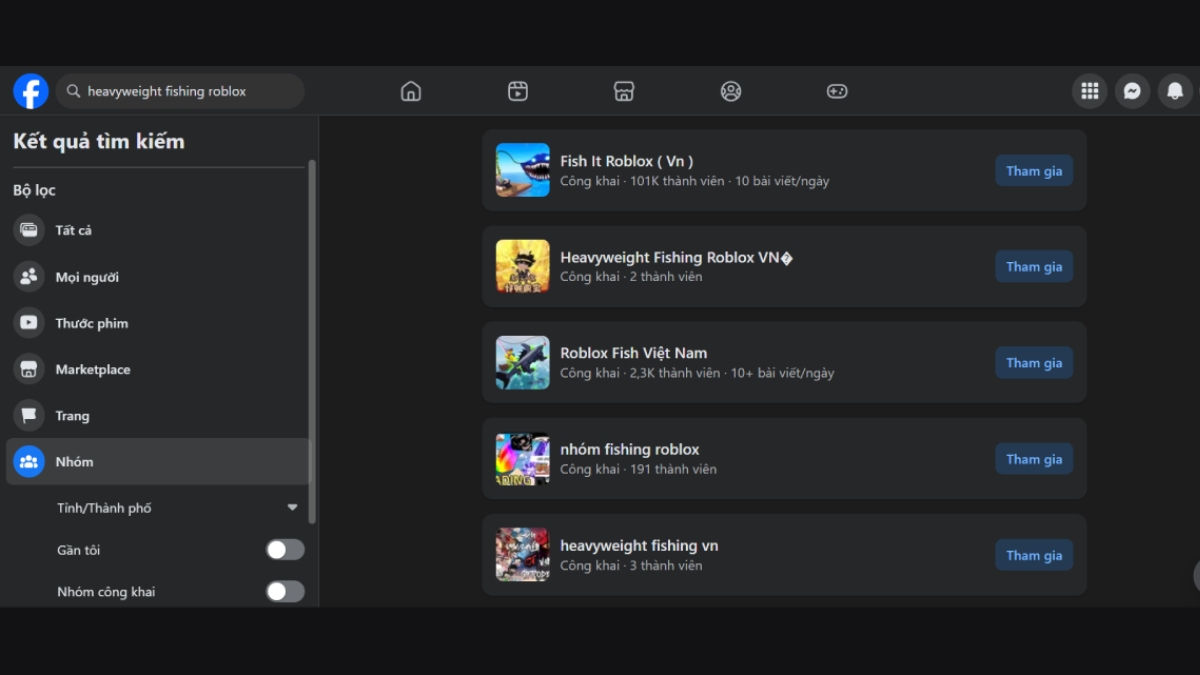Open the Home feed icon
The height and width of the screenshot is (675, 1200).
tap(410, 91)
